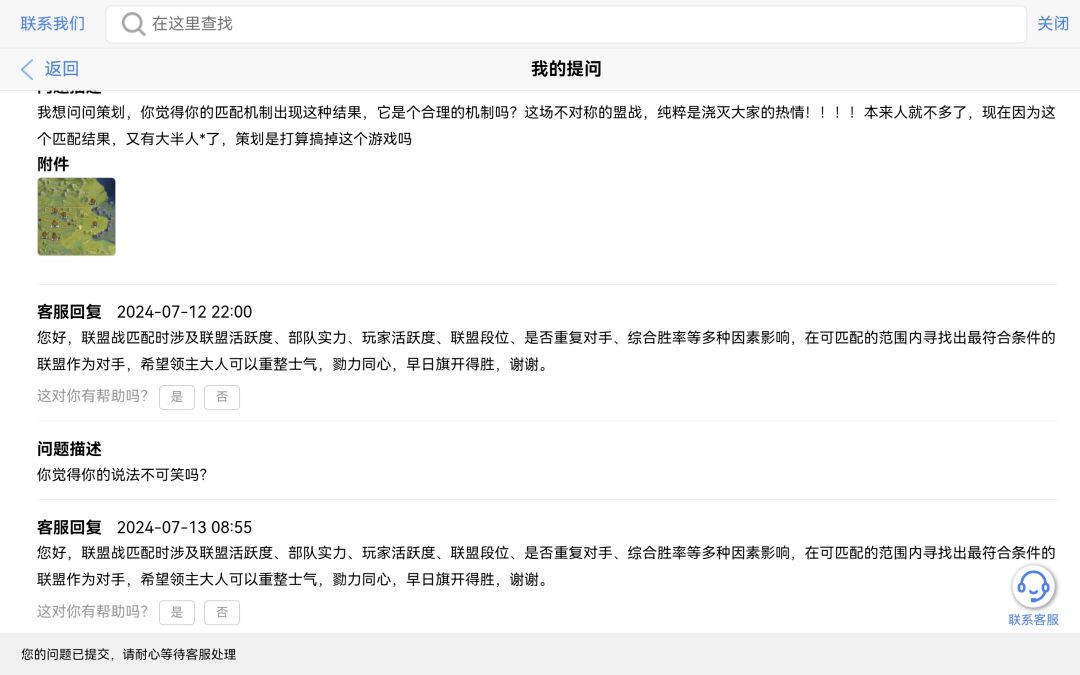Select the 客服回复 2024-07-12 22:00 header
1080x675 pixels.
pos(145,312)
